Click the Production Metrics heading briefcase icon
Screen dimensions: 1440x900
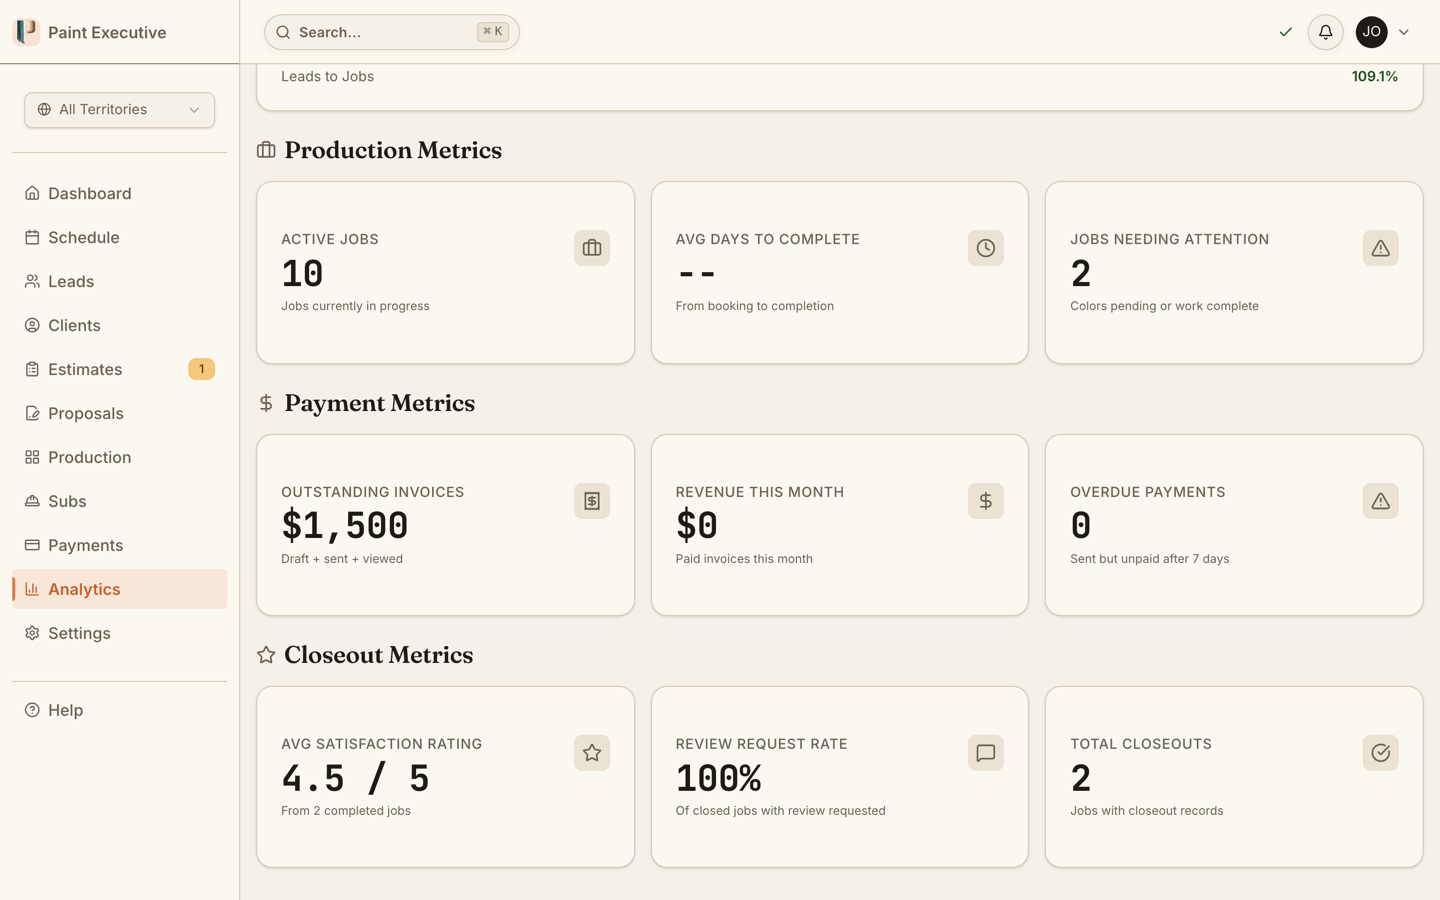pyautogui.click(x=266, y=150)
